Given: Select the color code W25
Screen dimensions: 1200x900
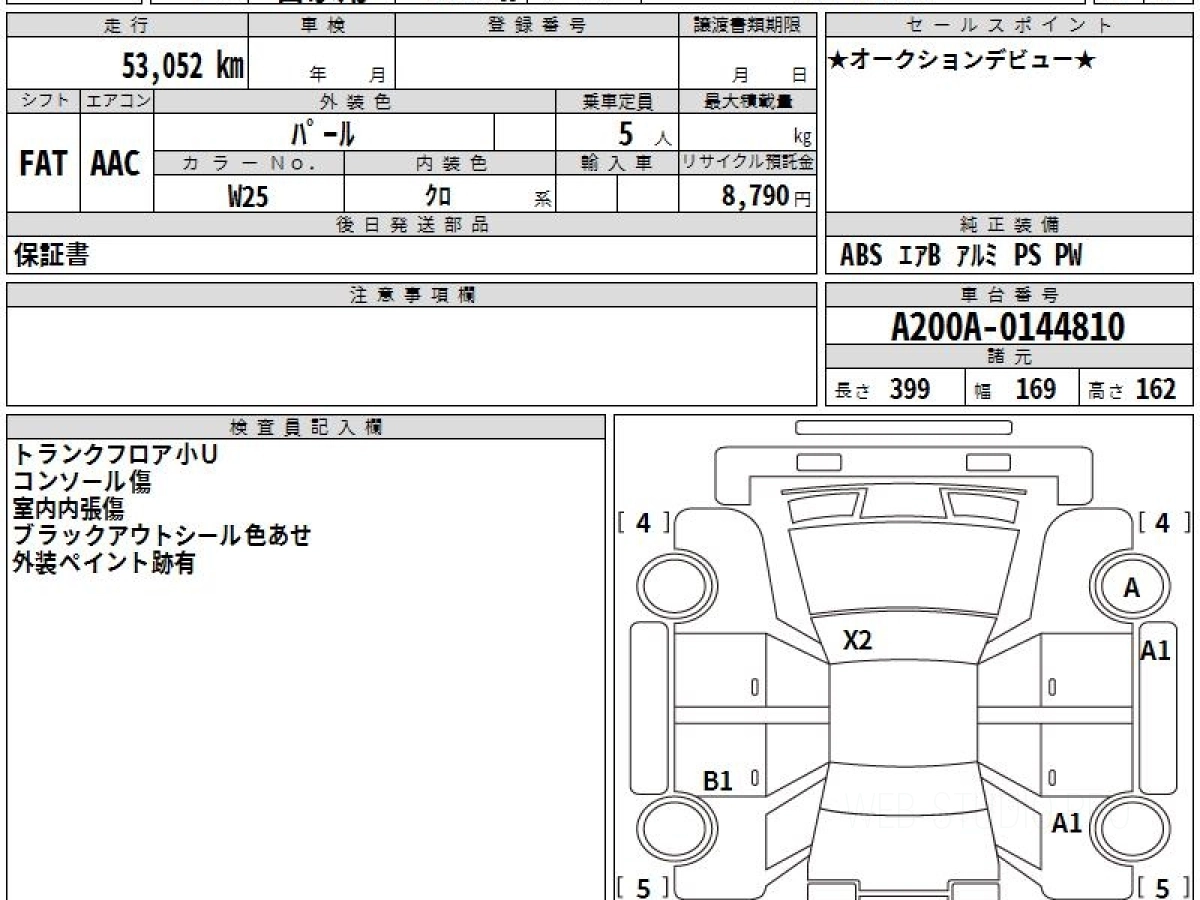Looking at the screenshot, I should (248, 196).
